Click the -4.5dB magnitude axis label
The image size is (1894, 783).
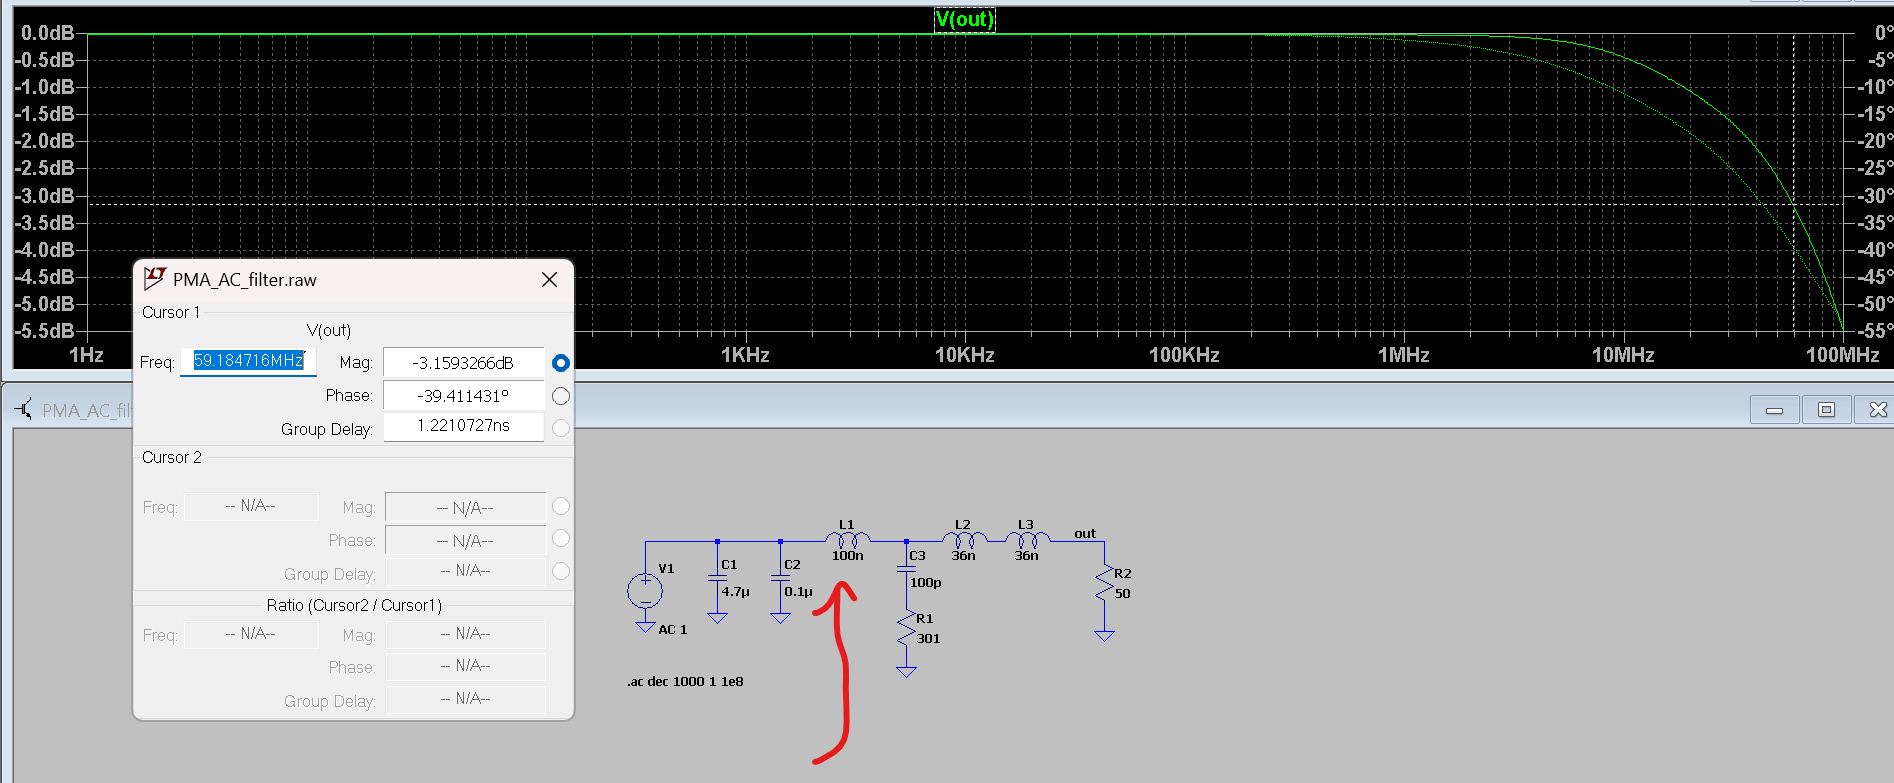pyautogui.click(x=44, y=277)
